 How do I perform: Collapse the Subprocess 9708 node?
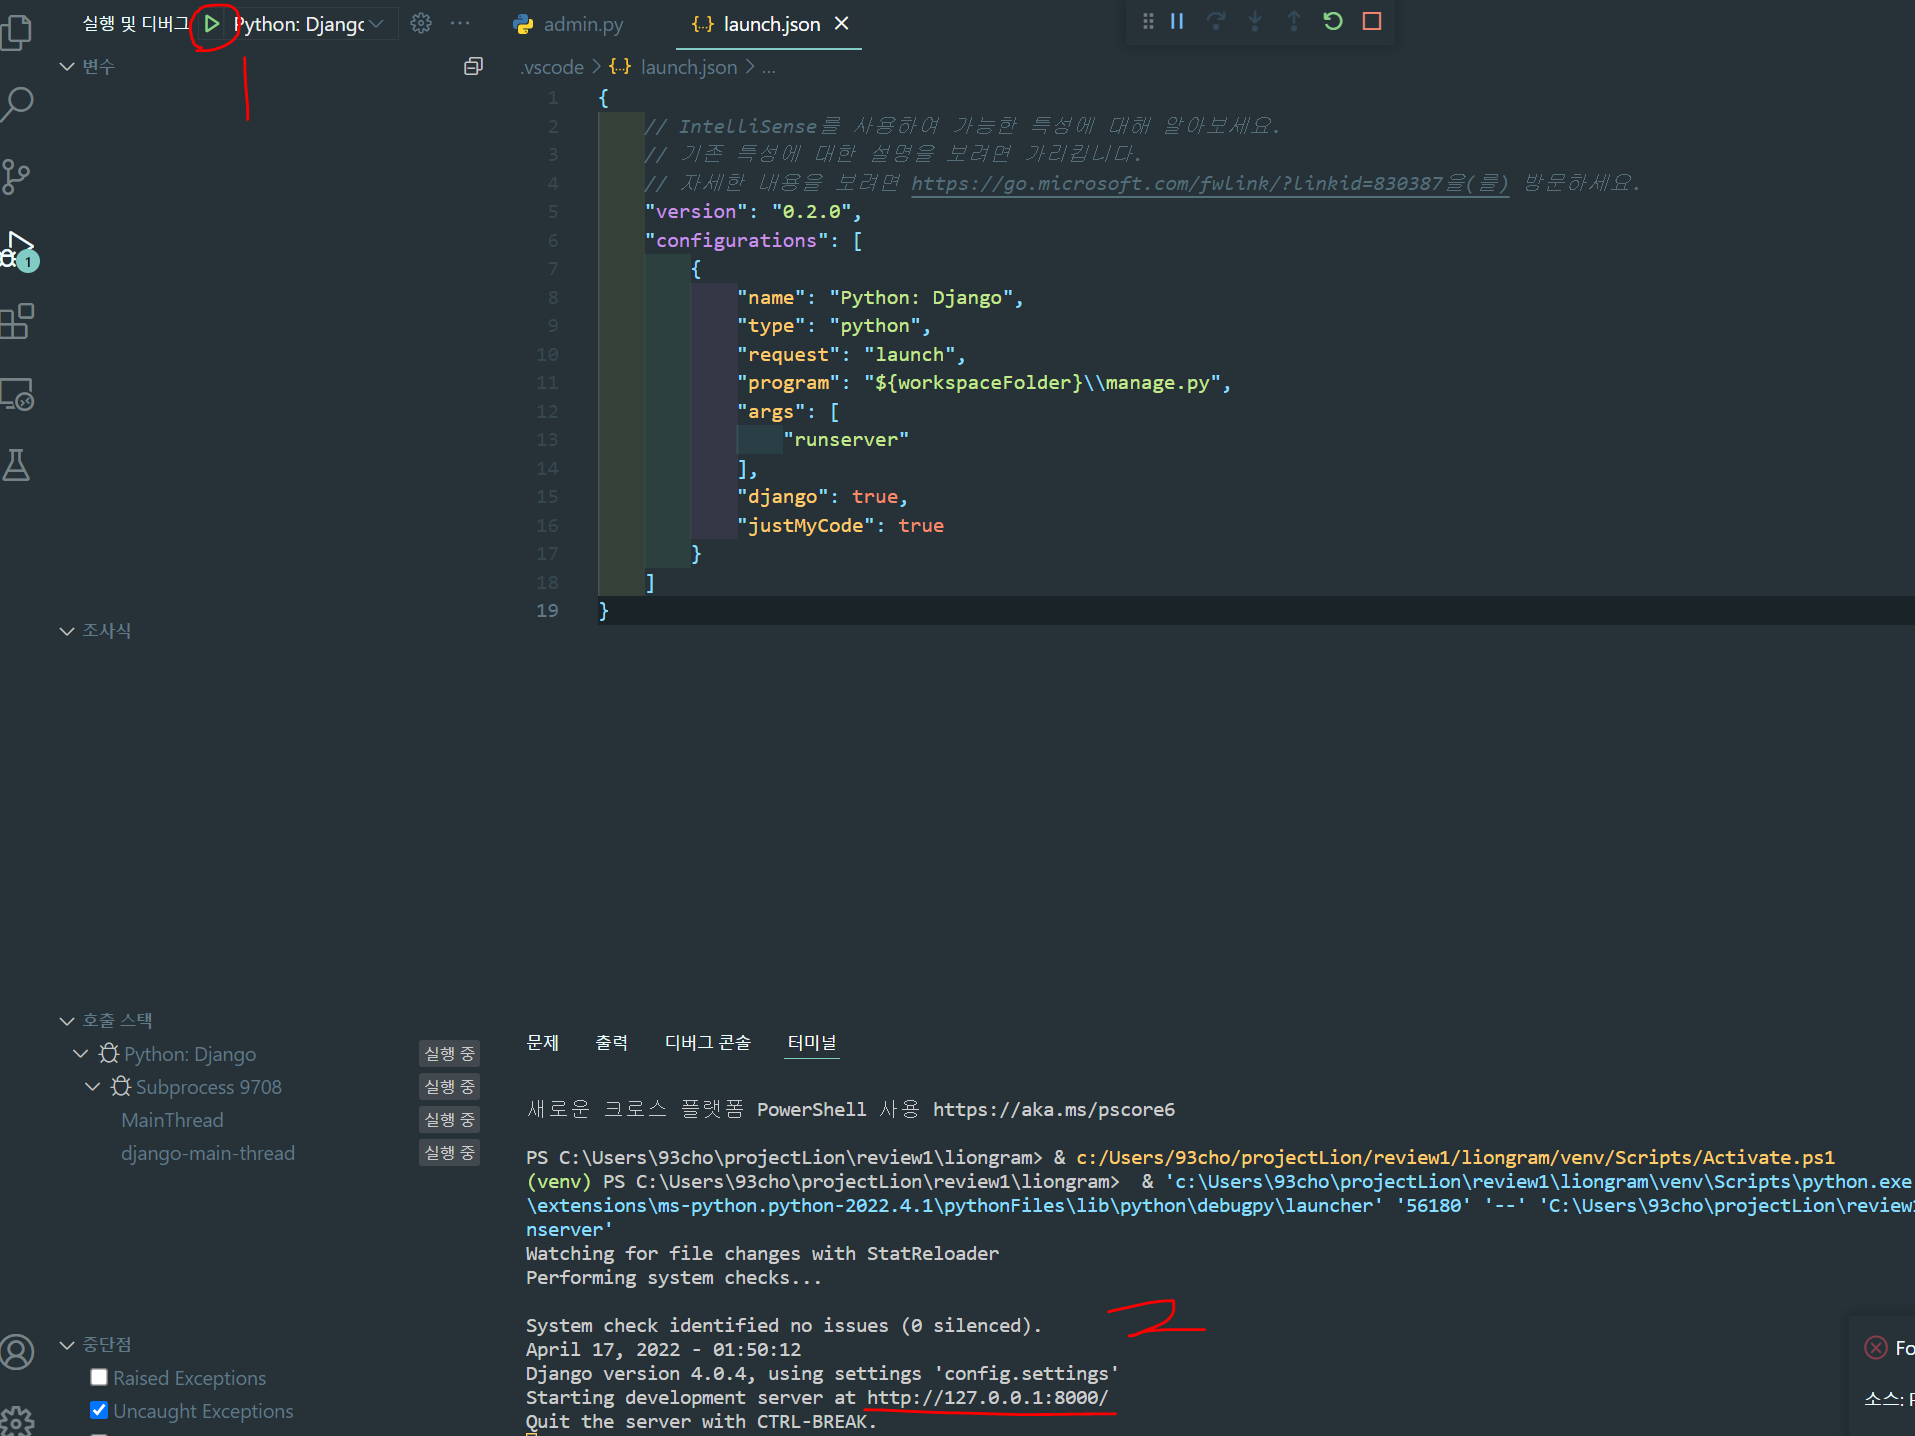[x=93, y=1087]
